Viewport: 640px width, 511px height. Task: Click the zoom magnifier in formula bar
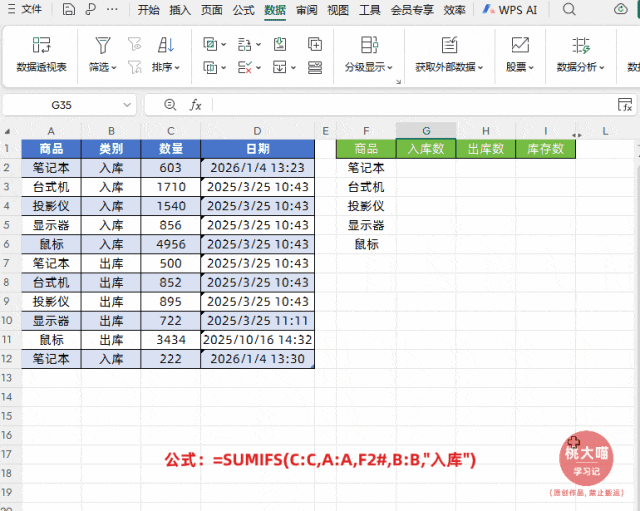pos(170,105)
